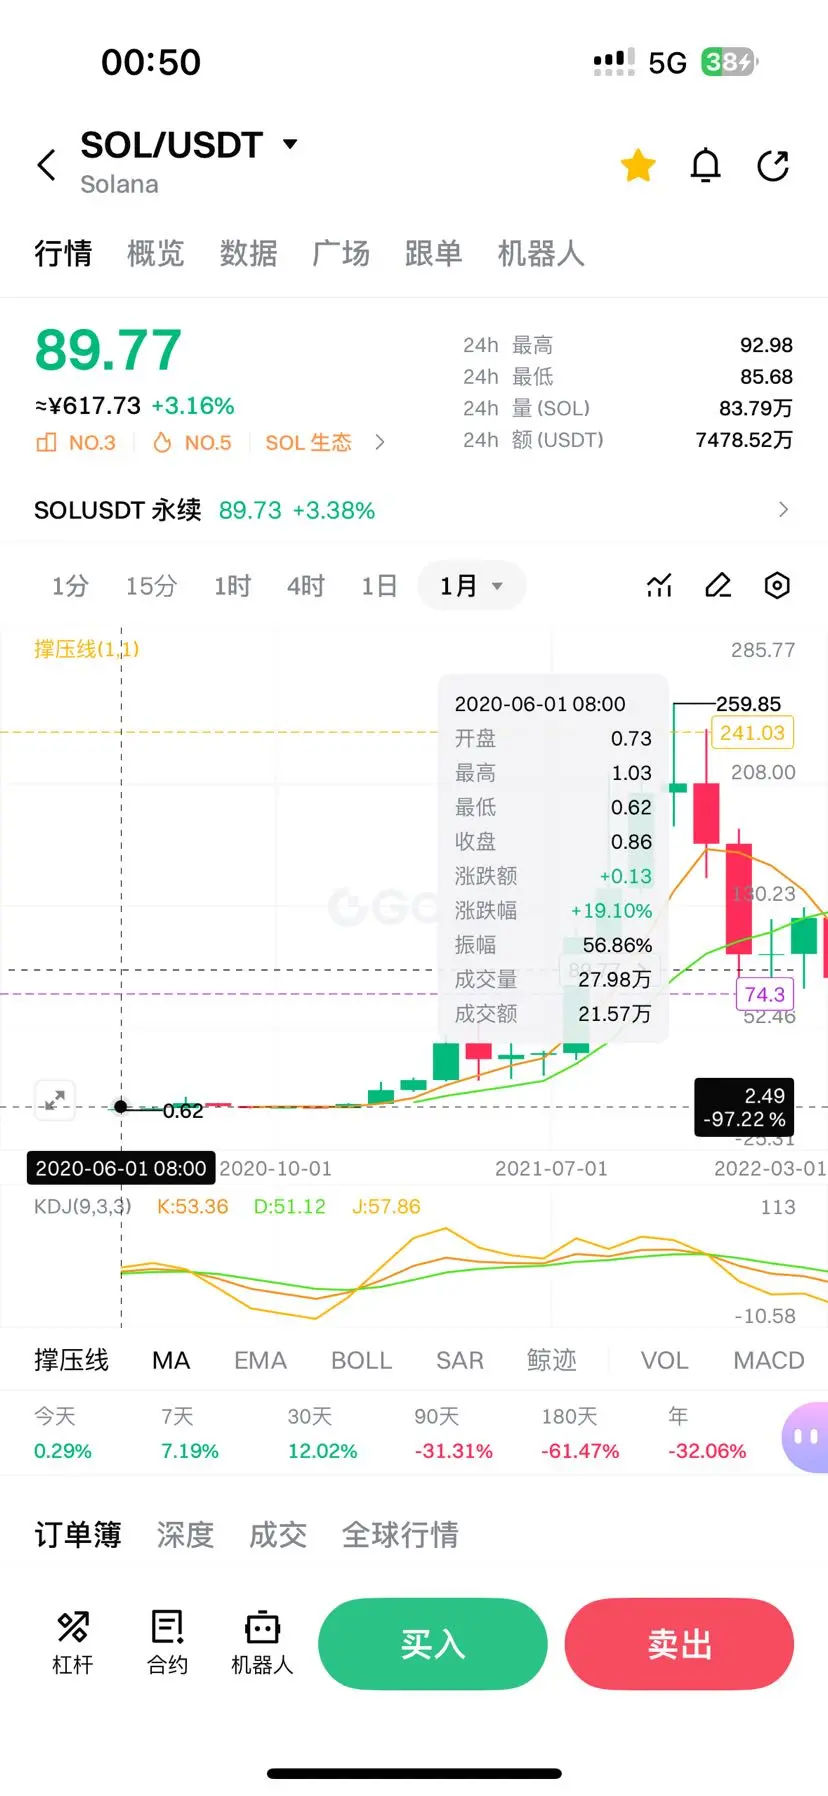Tap the NO.3 ranking badge
828x1796 pixels.
[x=76, y=442]
